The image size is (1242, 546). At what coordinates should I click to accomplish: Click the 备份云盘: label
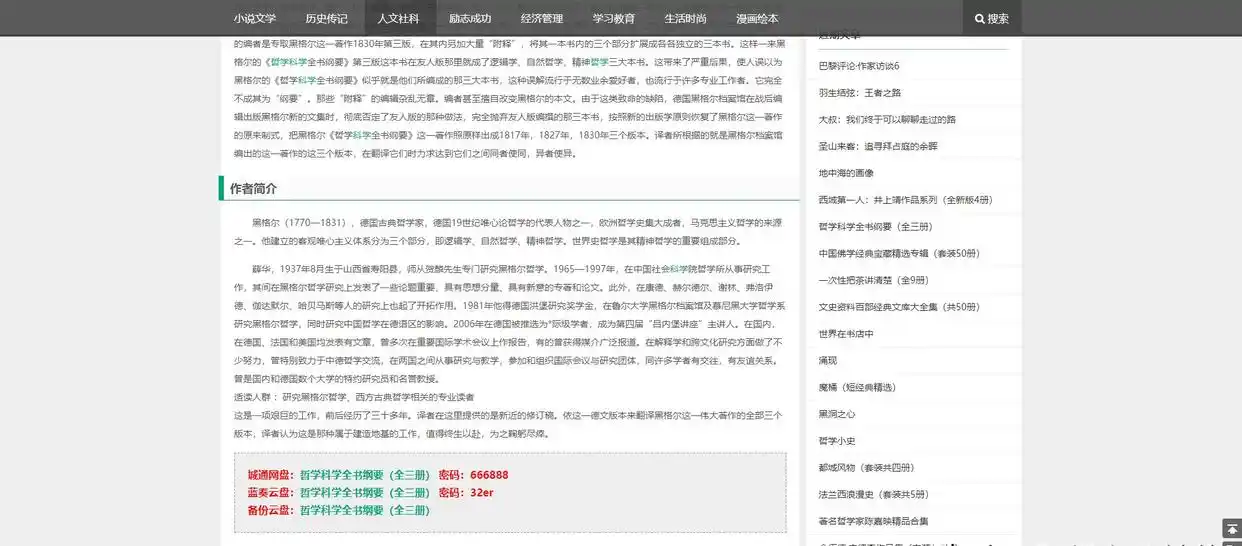(271, 510)
